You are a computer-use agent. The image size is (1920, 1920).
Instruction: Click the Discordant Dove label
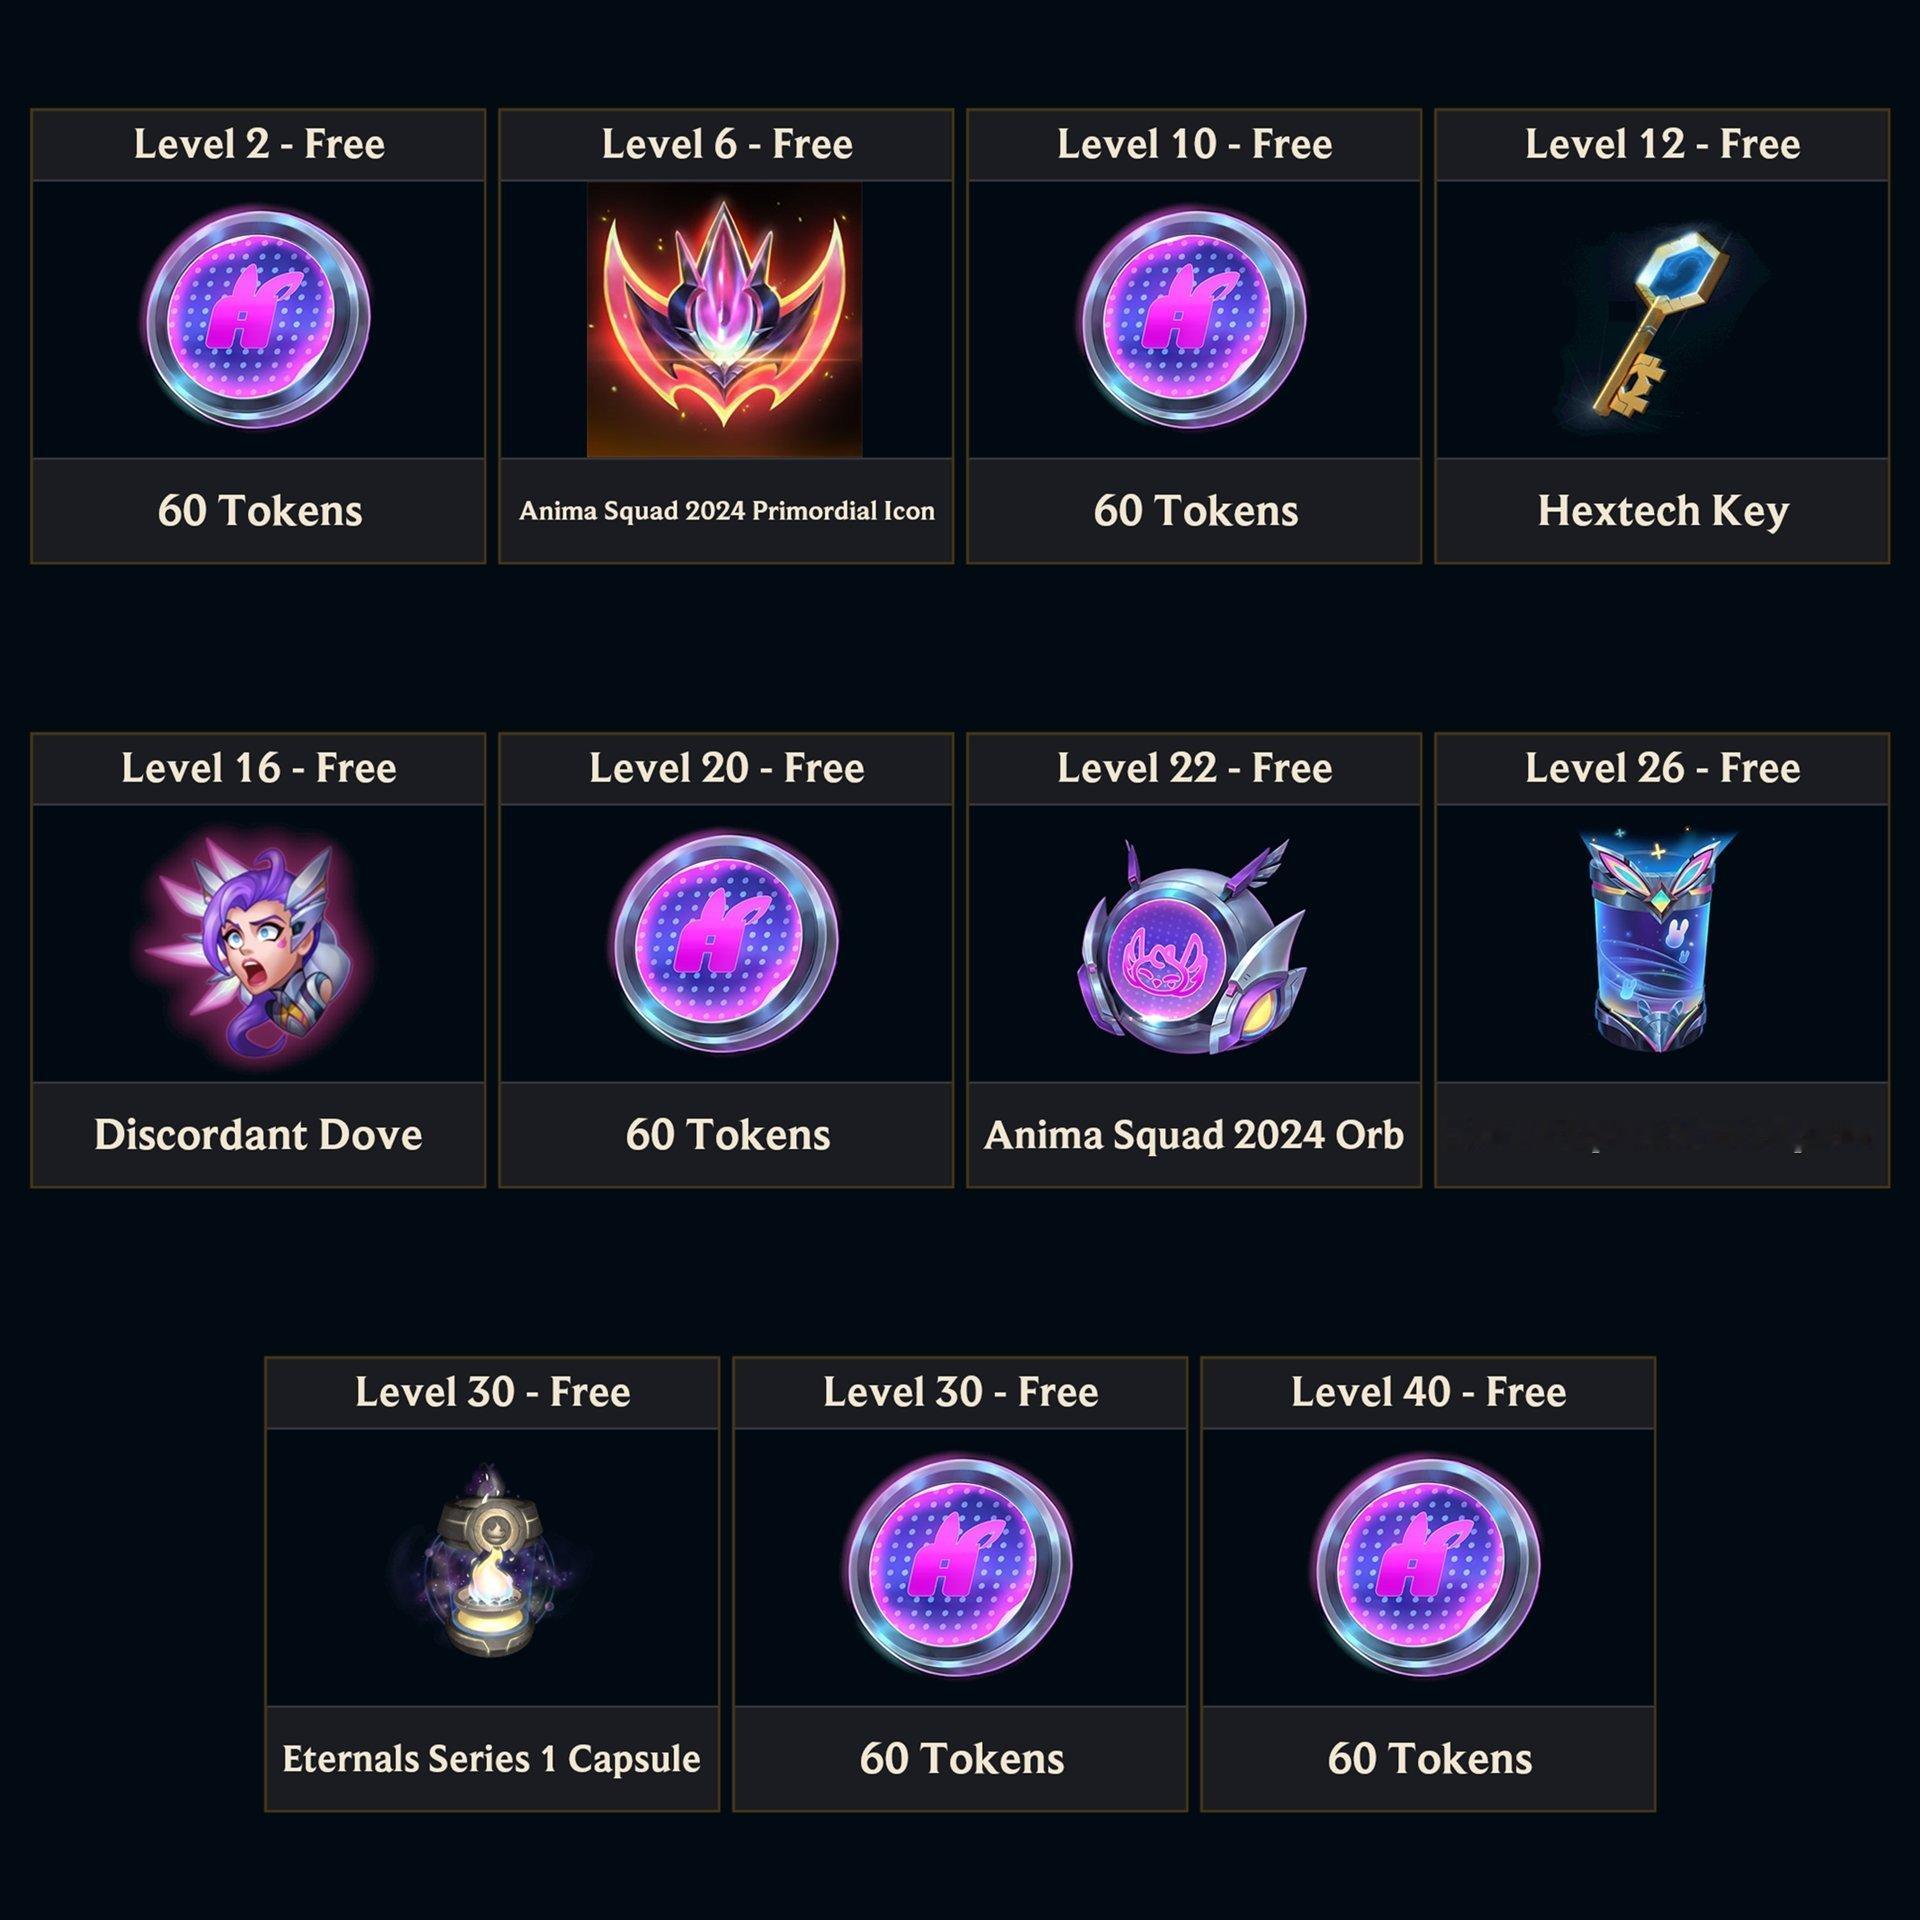258,1135
